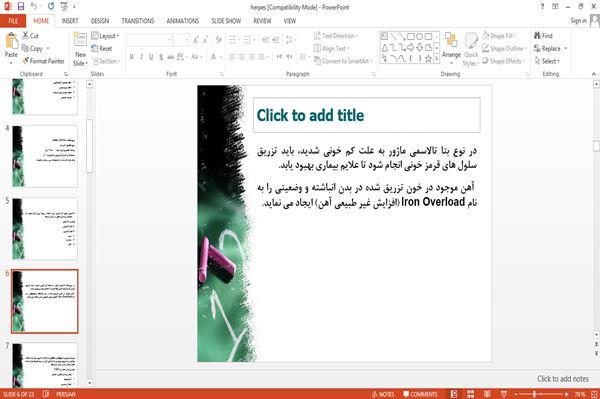
Task: Open the FILE tab
Action: 13,21
